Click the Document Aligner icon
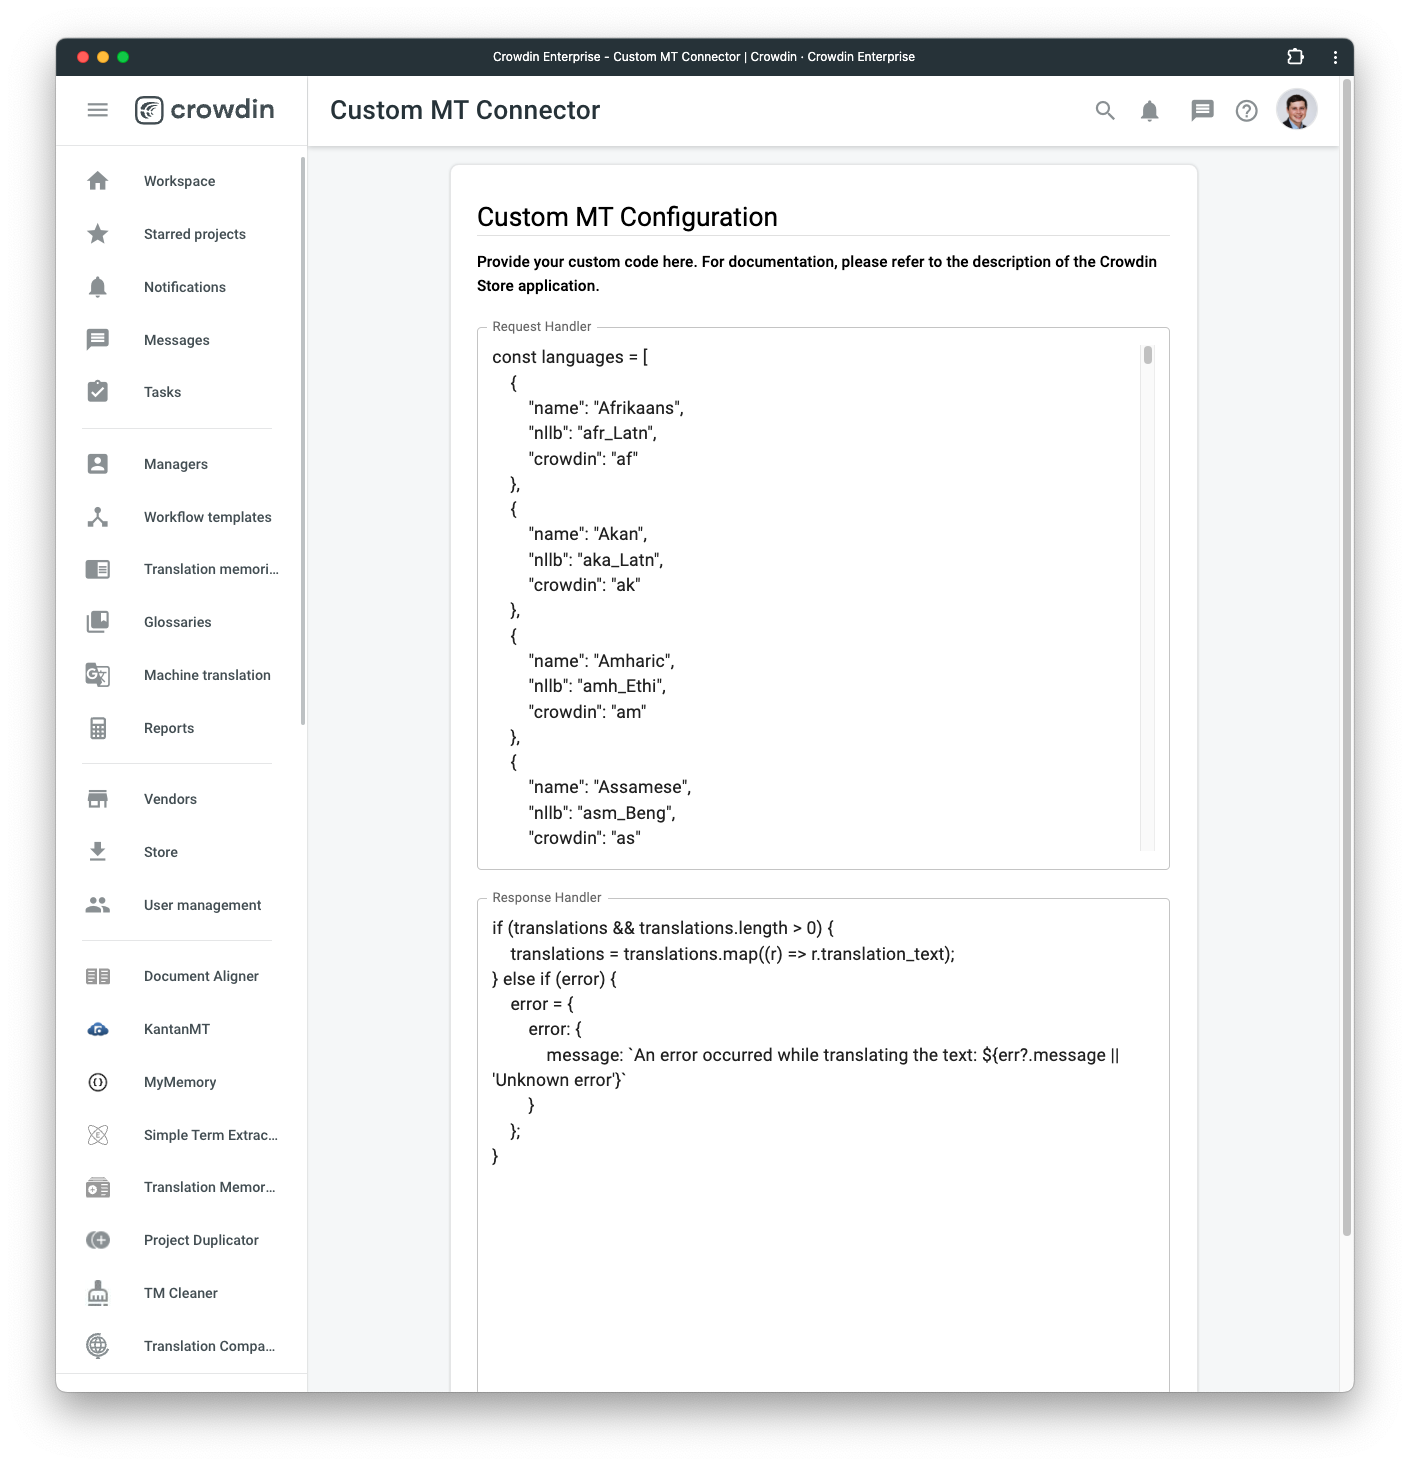Viewport: 1410px width, 1466px height. pos(98,976)
